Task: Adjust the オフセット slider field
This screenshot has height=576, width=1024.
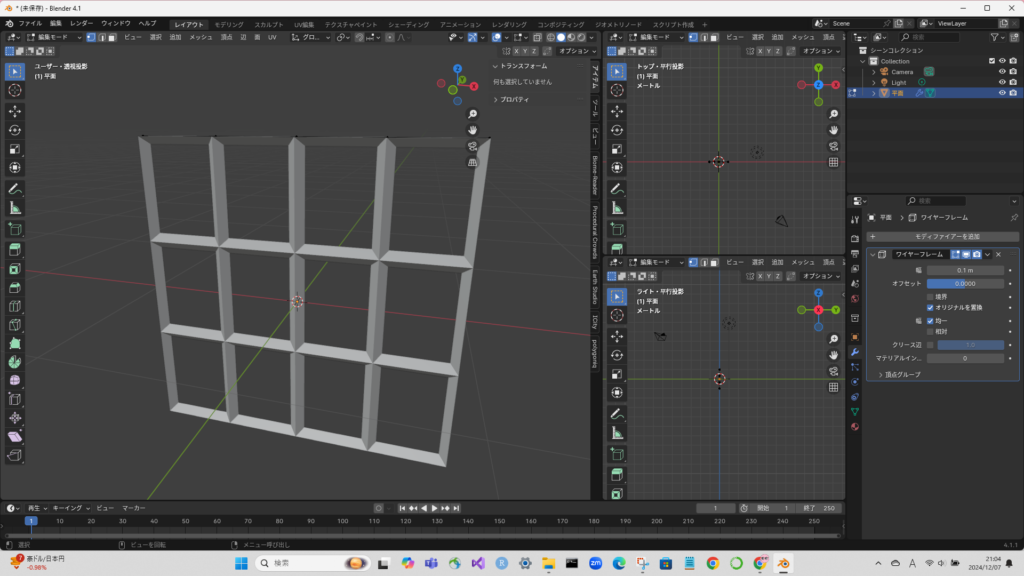Action: pos(965,284)
